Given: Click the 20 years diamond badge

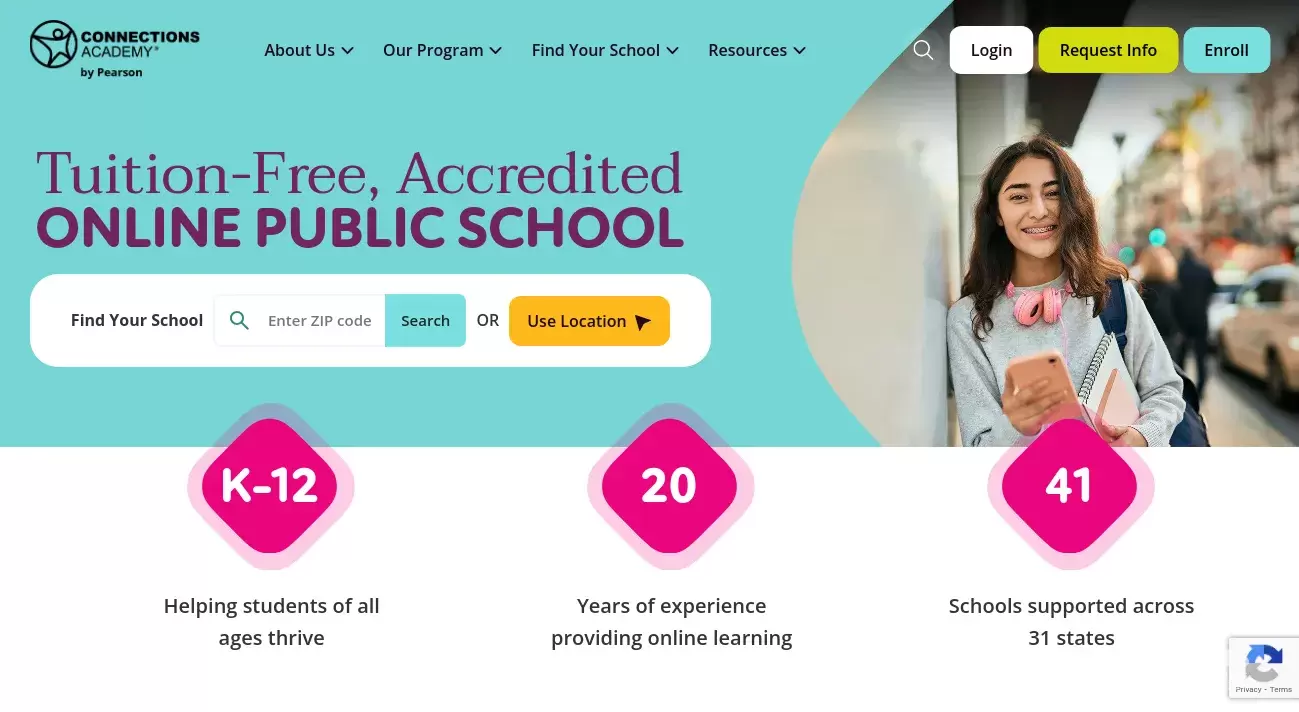Looking at the screenshot, I should pyautogui.click(x=669, y=486).
